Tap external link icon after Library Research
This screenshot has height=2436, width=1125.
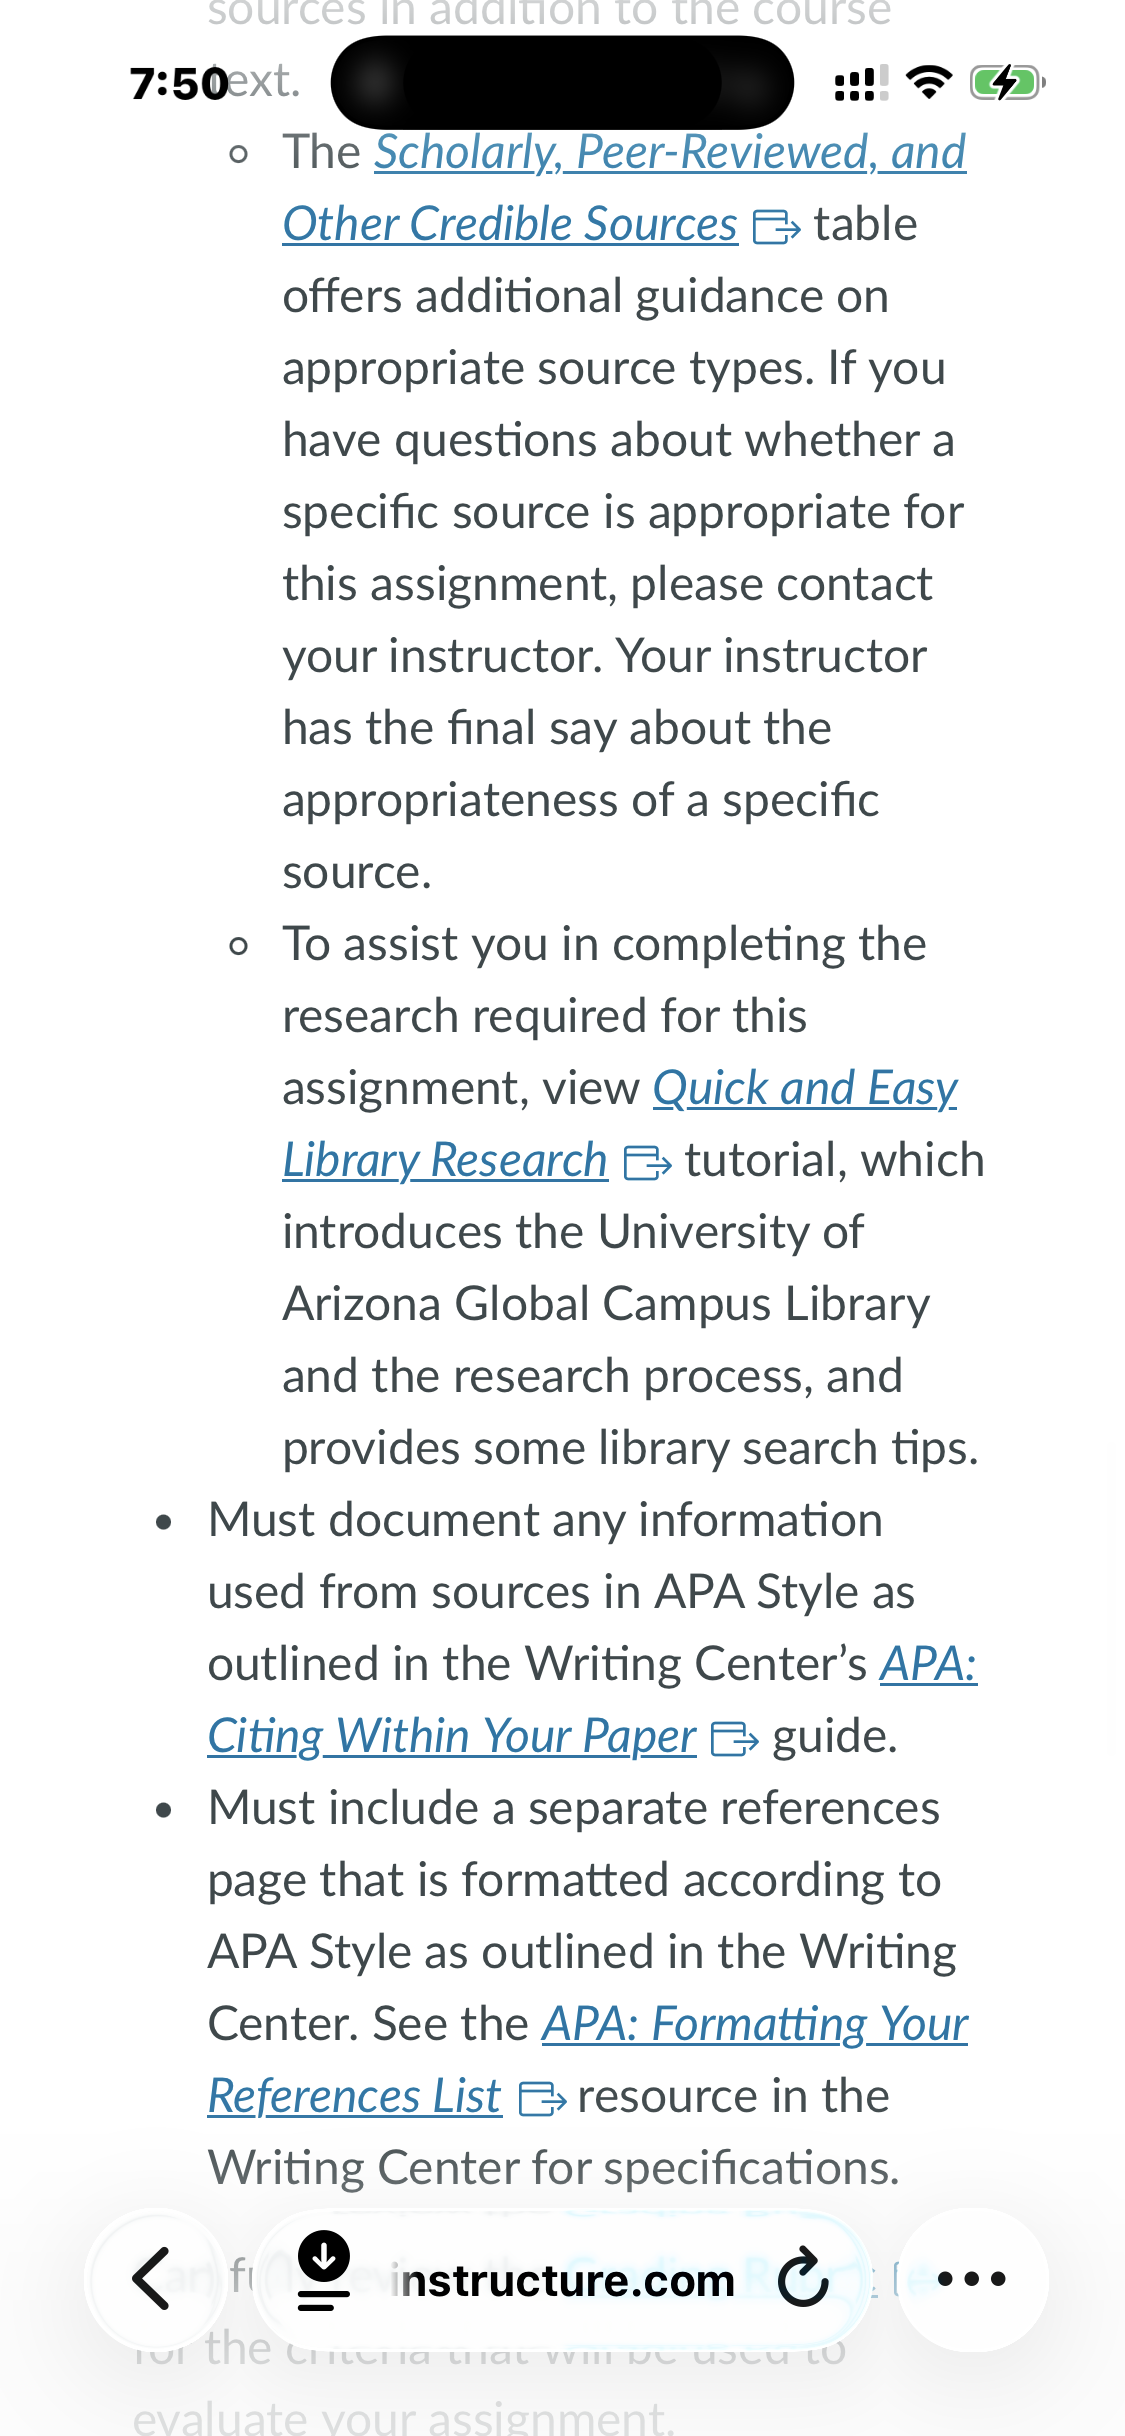click(x=647, y=1163)
